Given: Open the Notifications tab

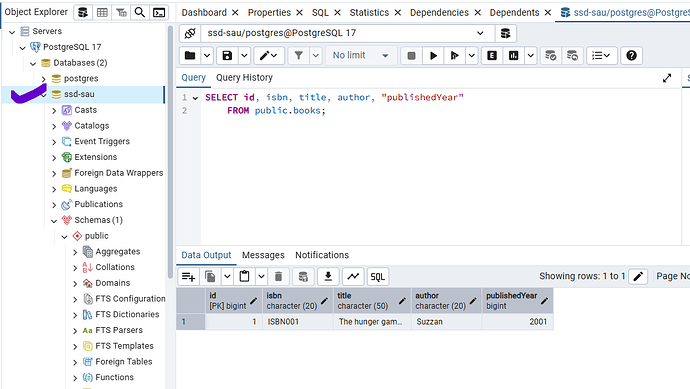Looking at the screenshot, I should click(x=322, y=255).
